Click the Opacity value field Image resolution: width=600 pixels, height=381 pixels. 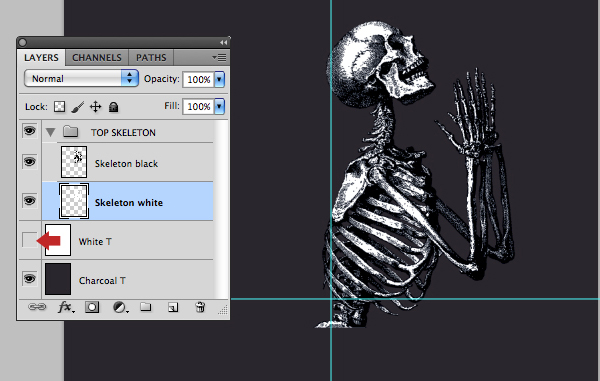click(199, 79)
